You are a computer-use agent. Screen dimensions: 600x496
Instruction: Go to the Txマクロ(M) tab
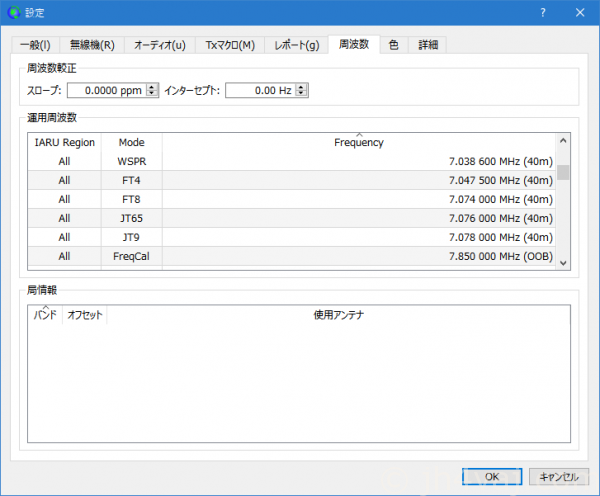click(229, 44)
